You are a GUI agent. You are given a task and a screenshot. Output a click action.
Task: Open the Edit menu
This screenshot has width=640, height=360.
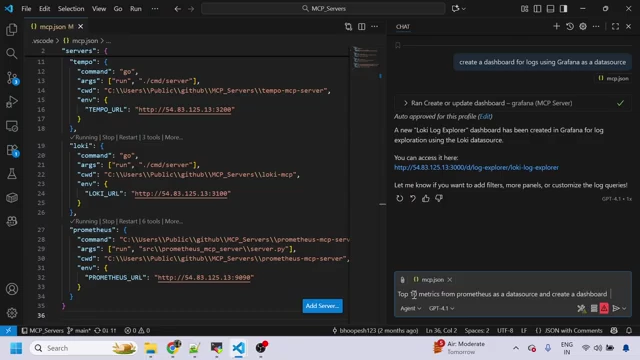(x=44, y=9)
